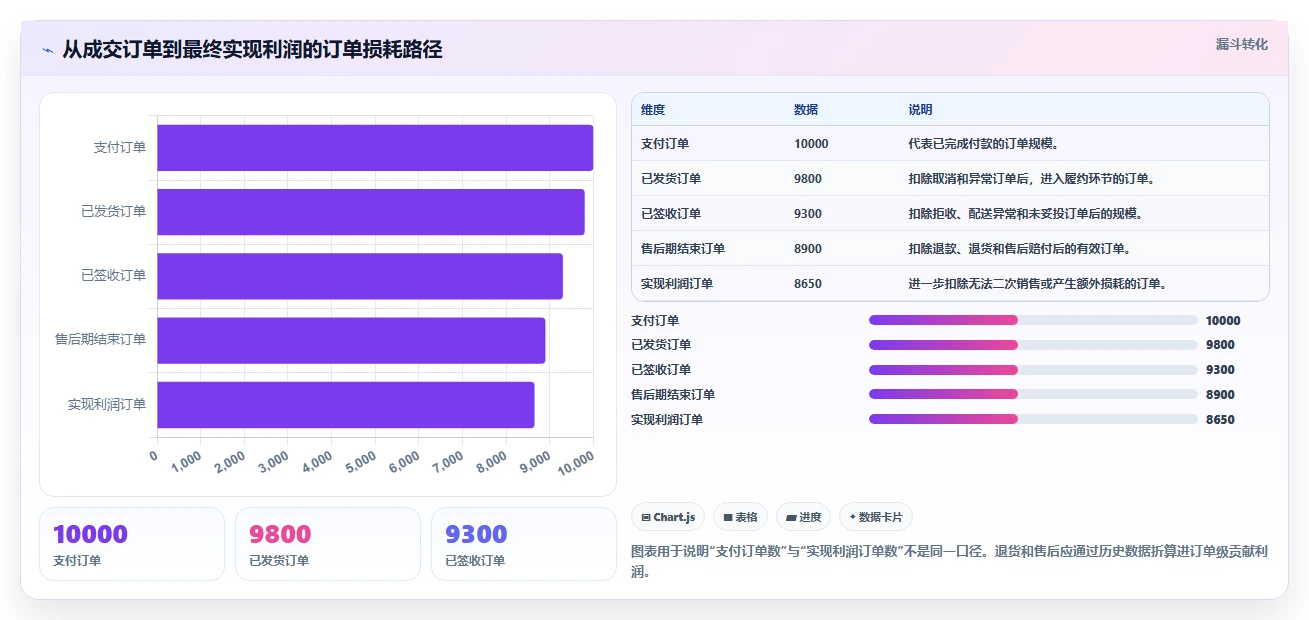The height and width of the screenshot is (620, 1309).
Task: Click the 10000 value beside the progress bar
Action: point(1223,320)
